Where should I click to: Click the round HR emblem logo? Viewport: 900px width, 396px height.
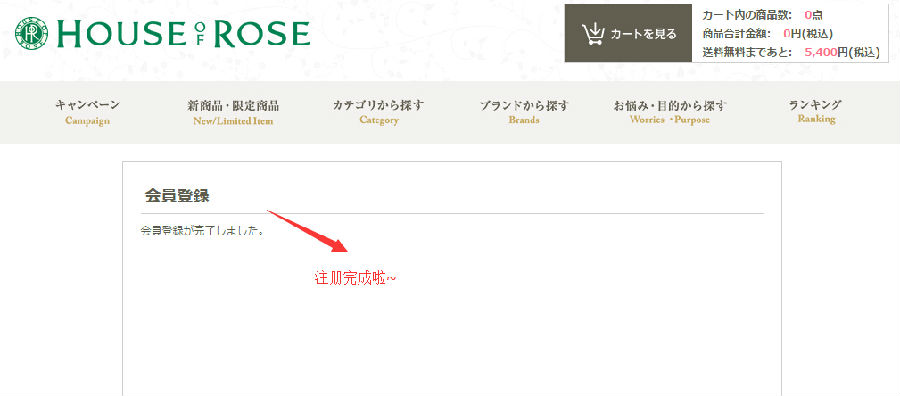(32, 33)
